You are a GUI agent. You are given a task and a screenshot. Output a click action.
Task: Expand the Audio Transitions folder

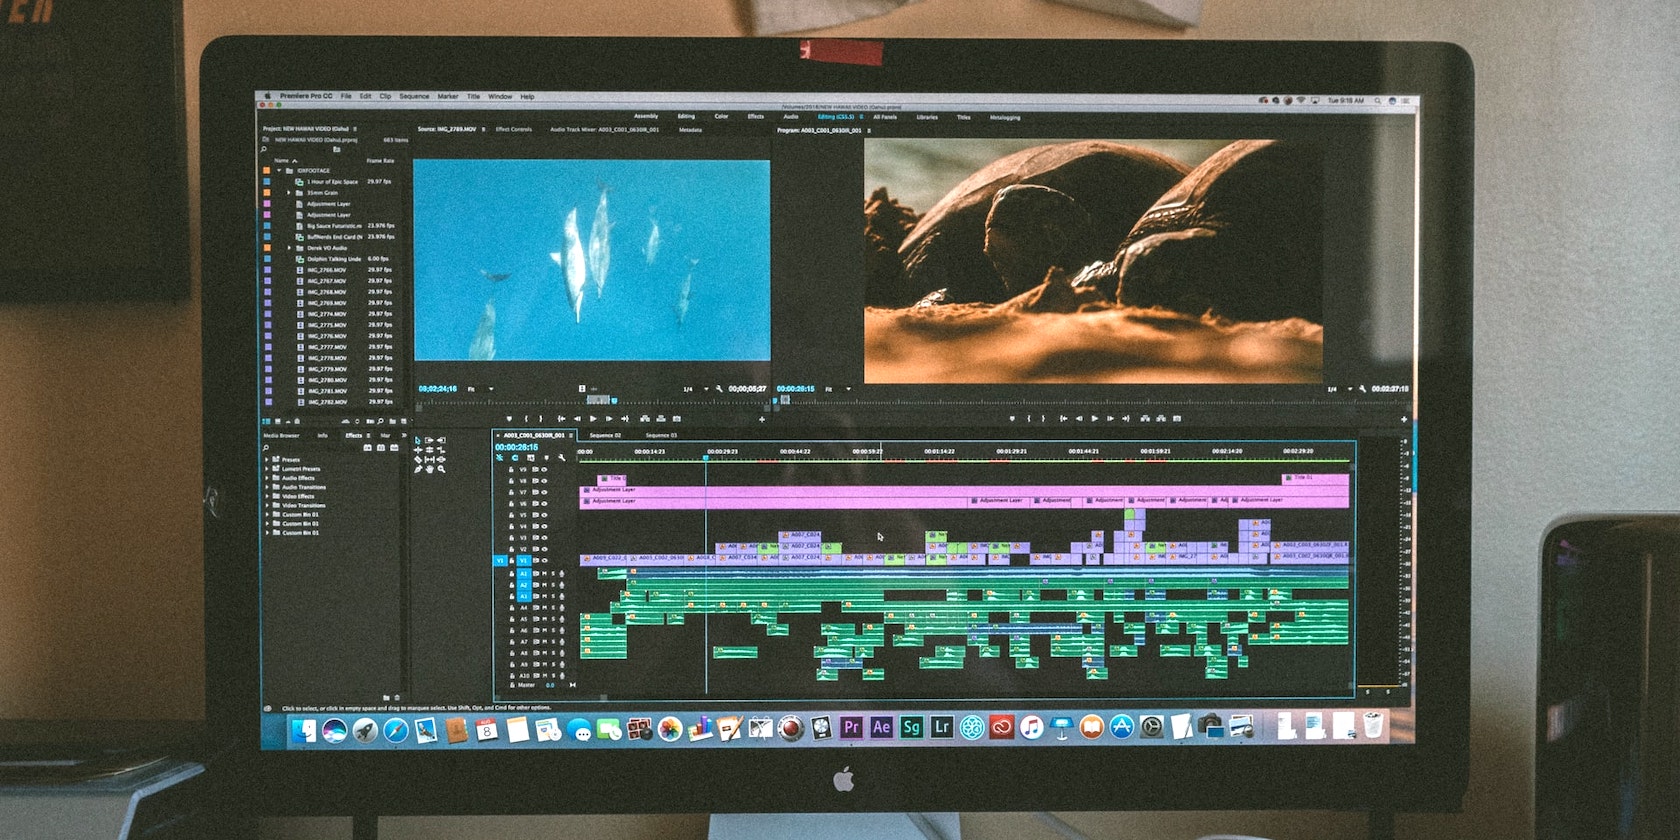click(267, 487)
